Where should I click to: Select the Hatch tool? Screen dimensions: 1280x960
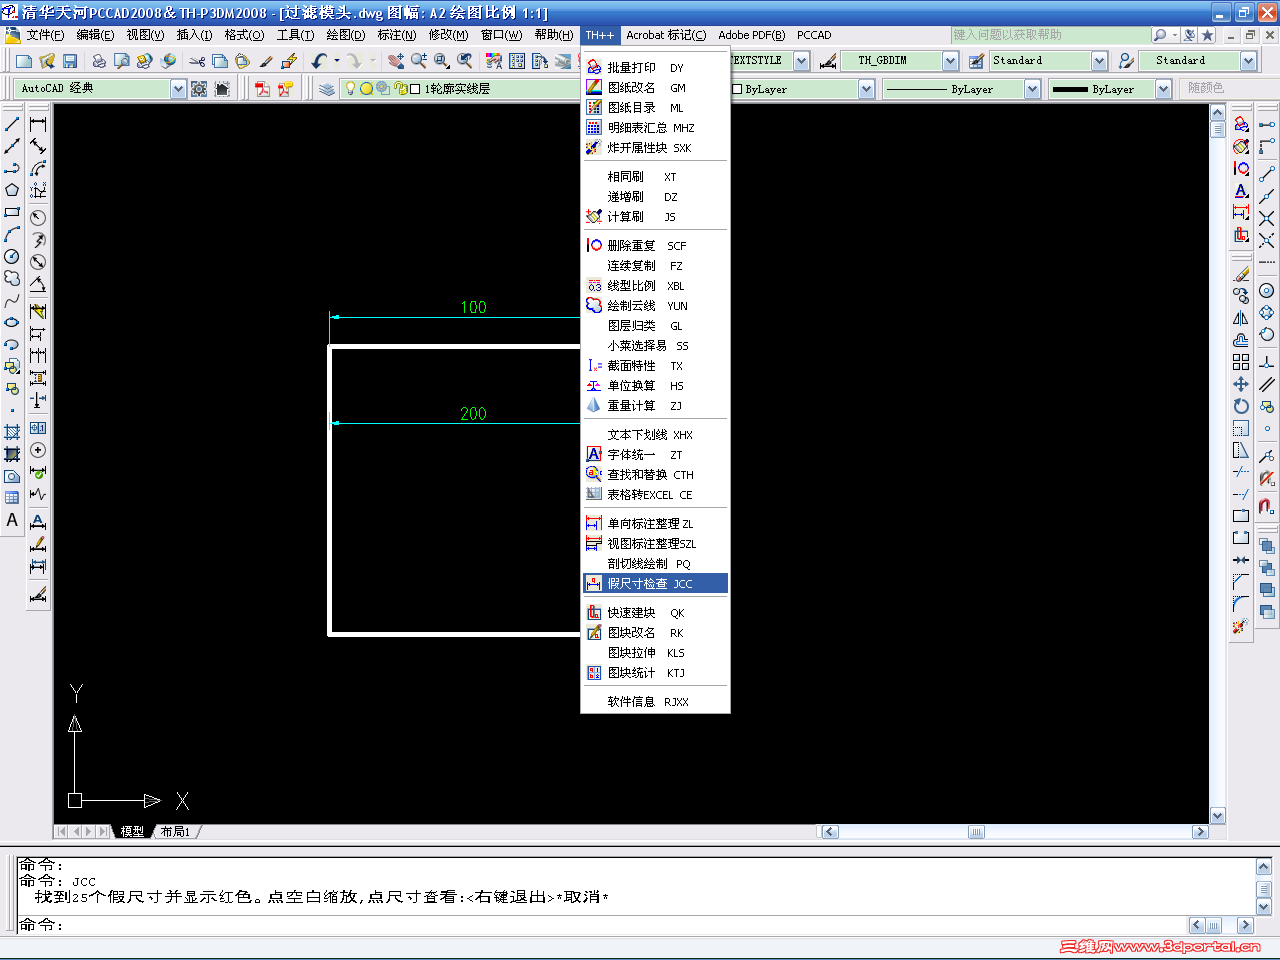click(12, 432)
